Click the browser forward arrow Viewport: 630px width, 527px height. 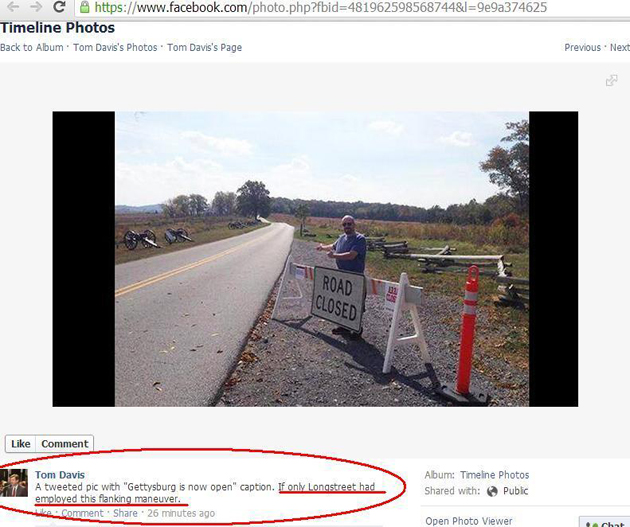click(x=36, y=6)
